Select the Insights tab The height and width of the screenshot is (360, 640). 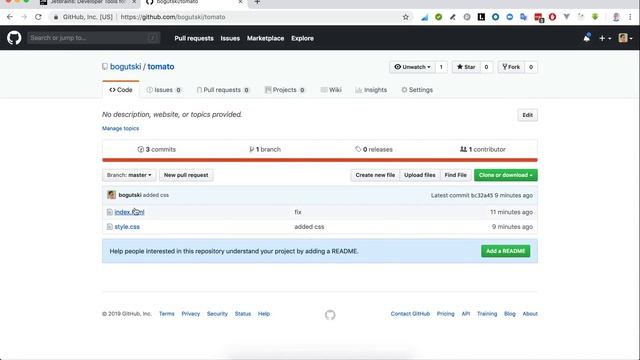point(371,90)
